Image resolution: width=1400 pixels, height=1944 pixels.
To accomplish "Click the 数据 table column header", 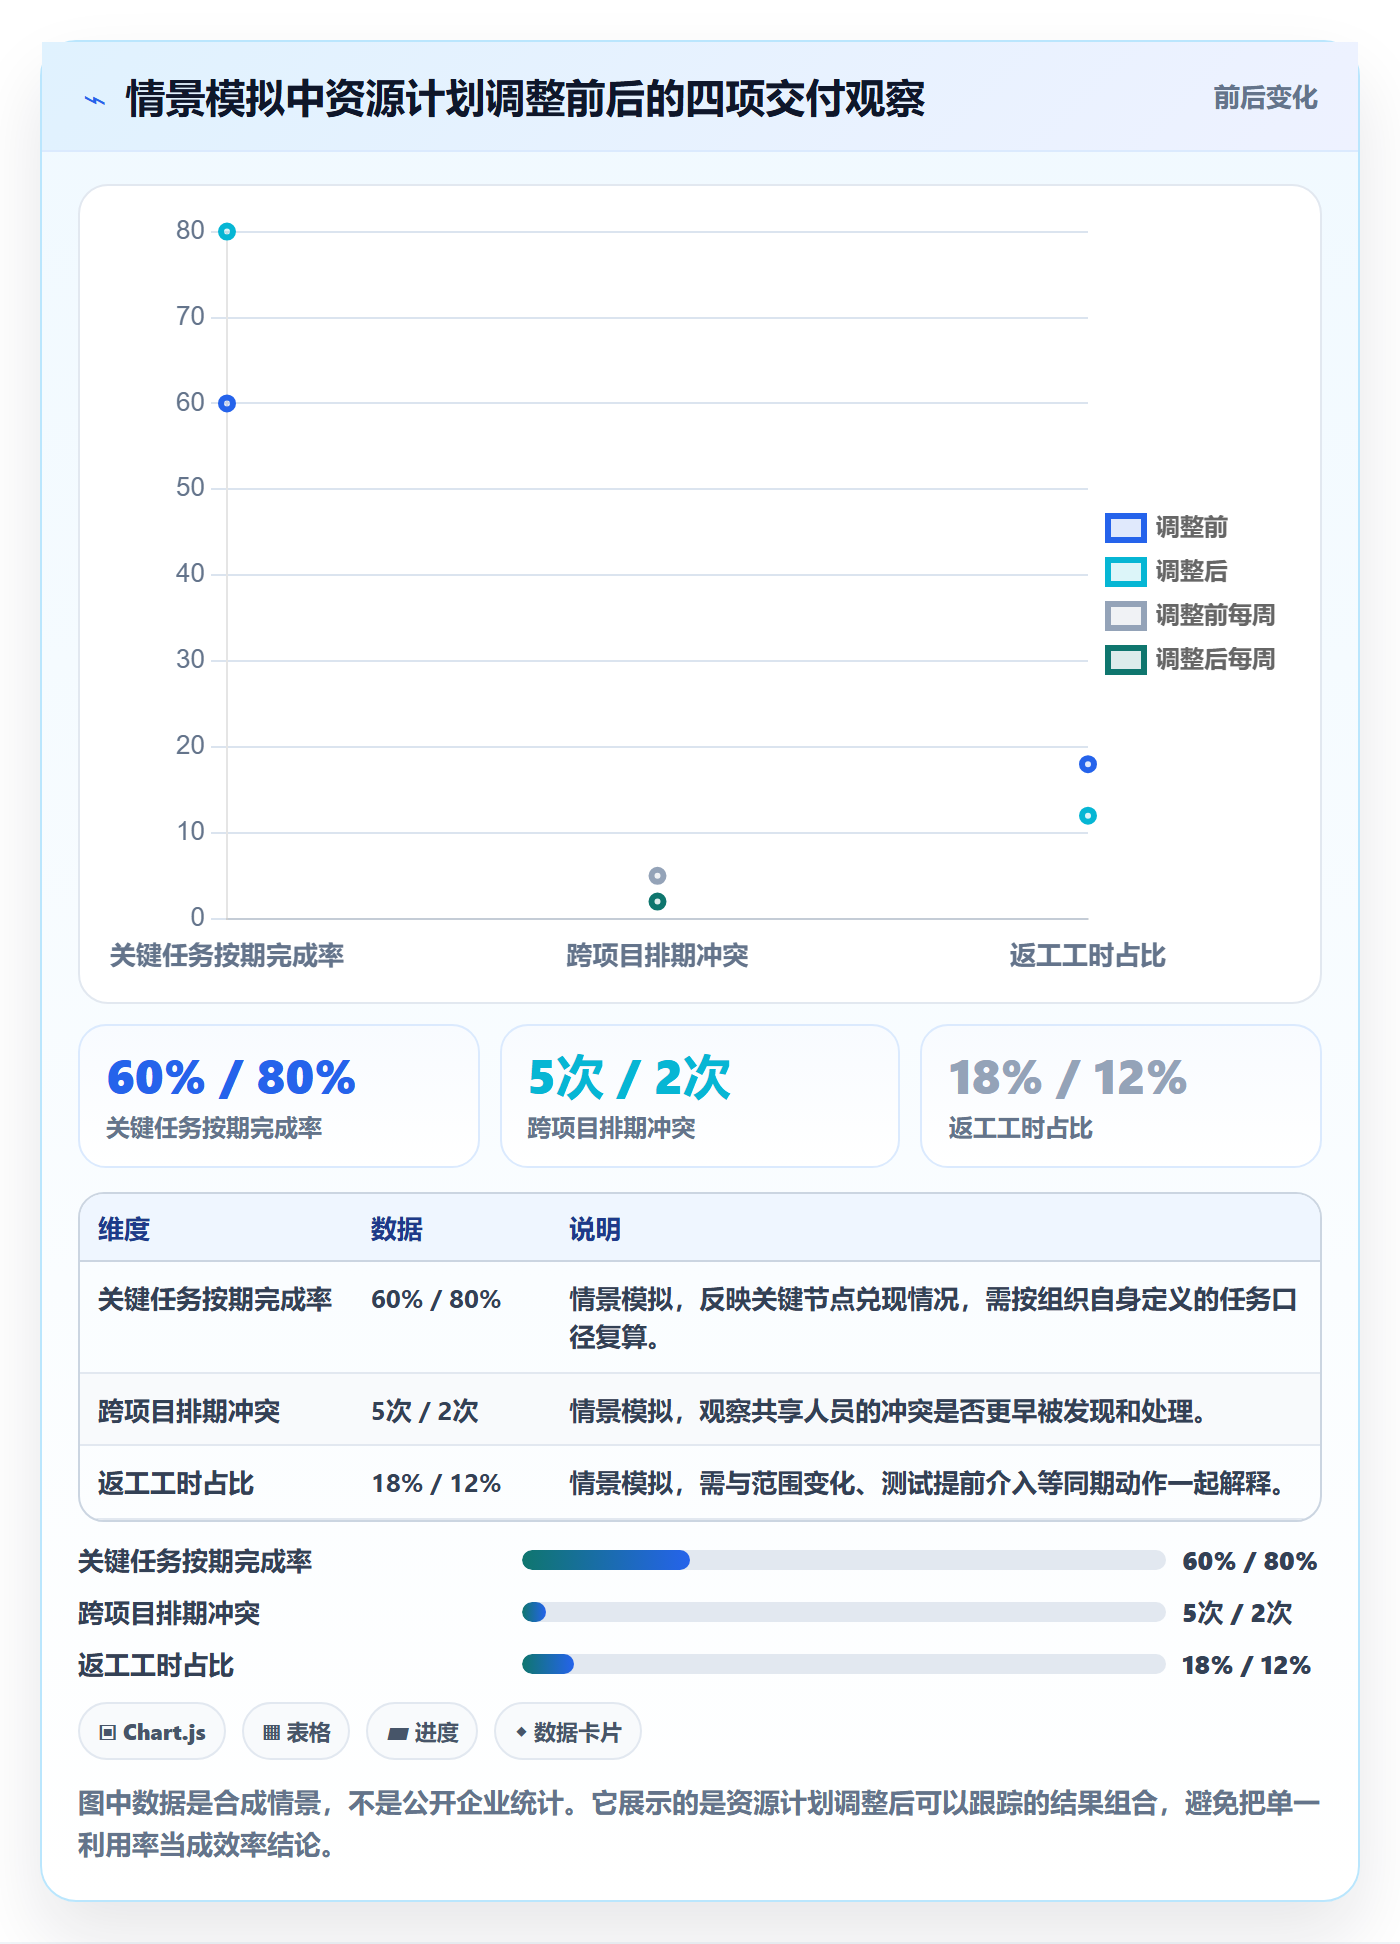I will pyautogui.click(x=397, y=1229).
